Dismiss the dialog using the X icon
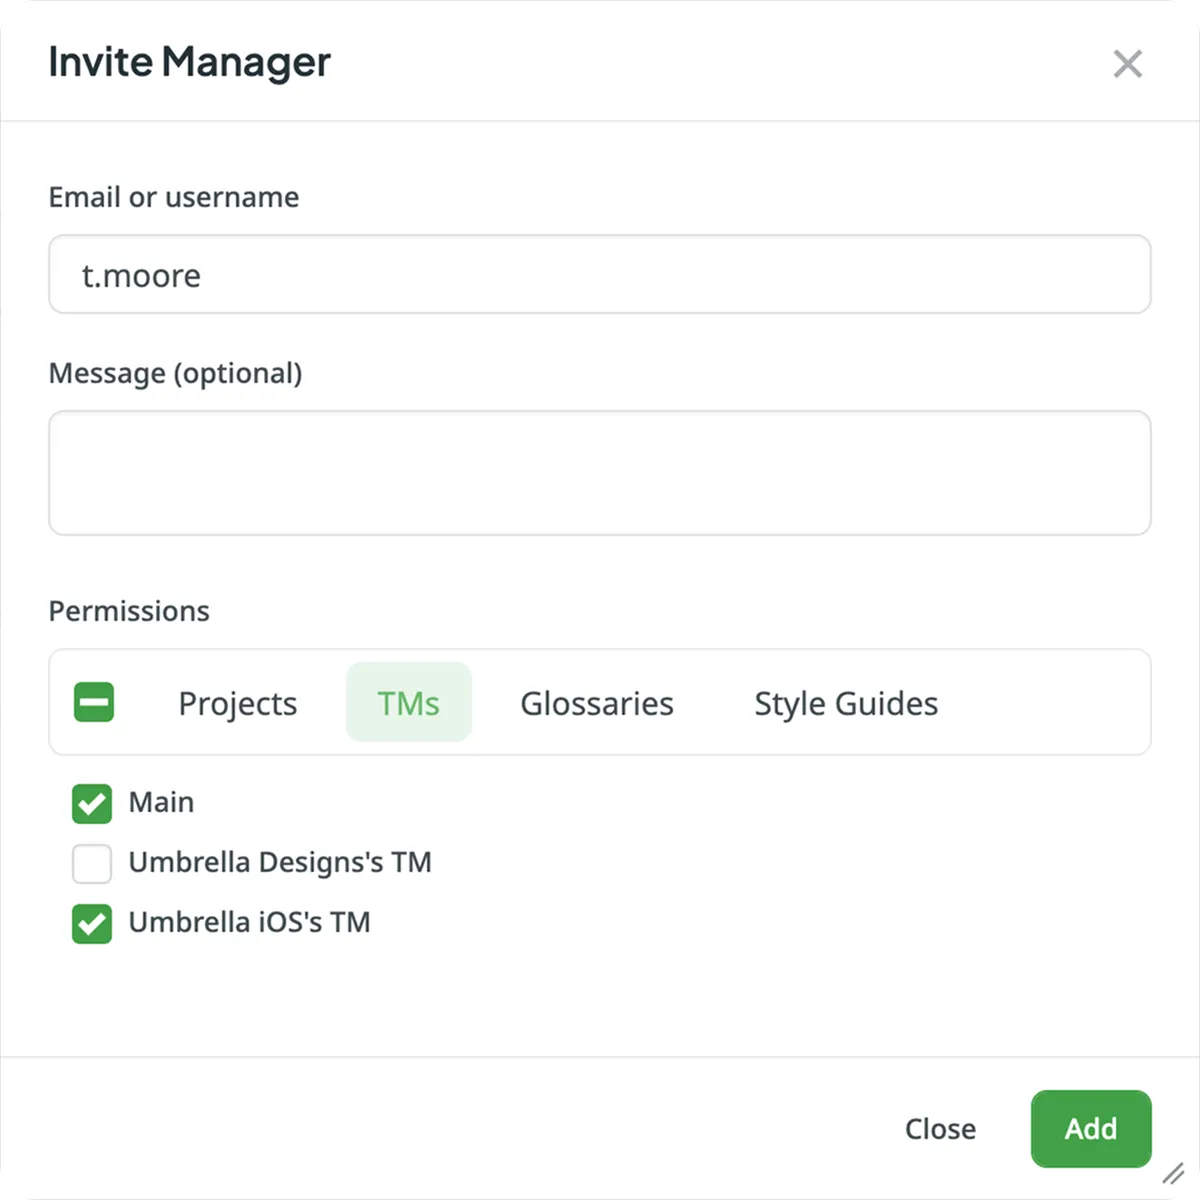 (x=1127, y=63)
